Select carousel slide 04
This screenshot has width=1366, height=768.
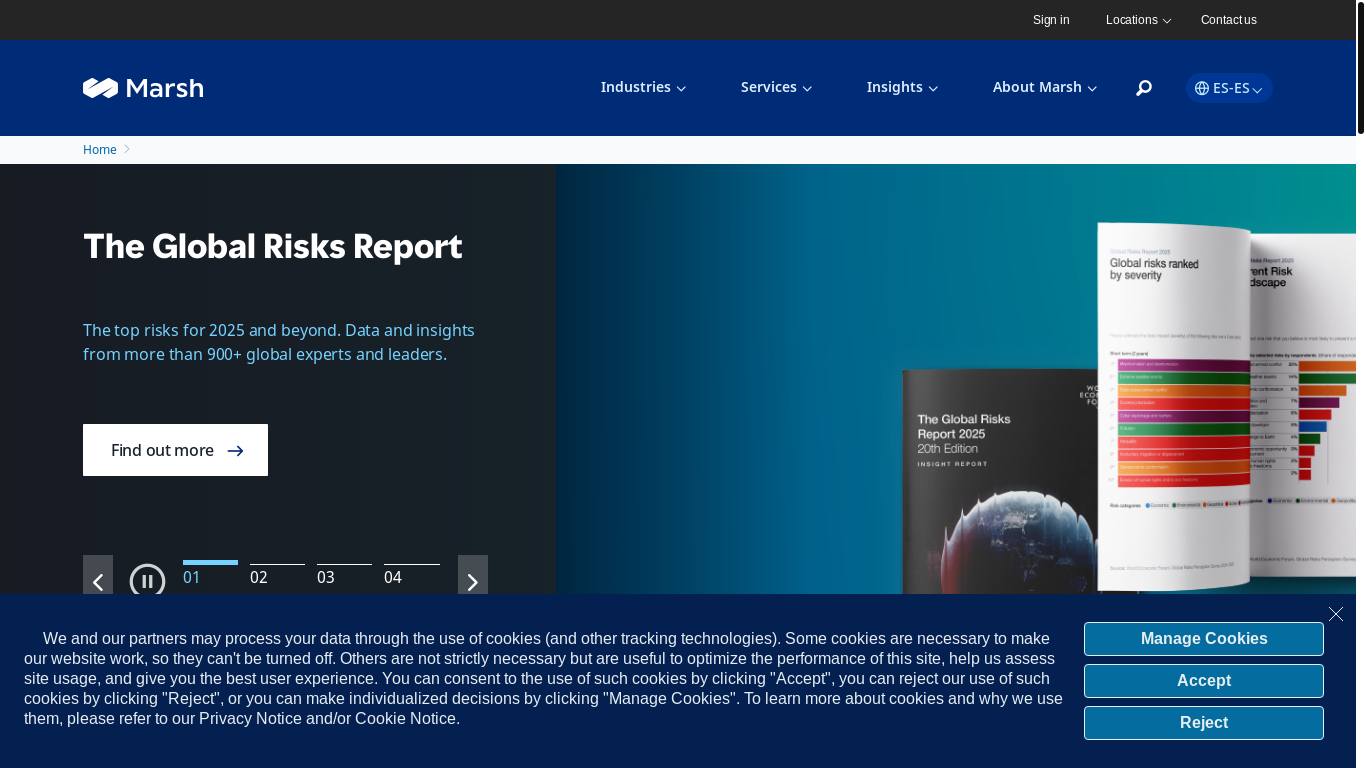(412, 574)
